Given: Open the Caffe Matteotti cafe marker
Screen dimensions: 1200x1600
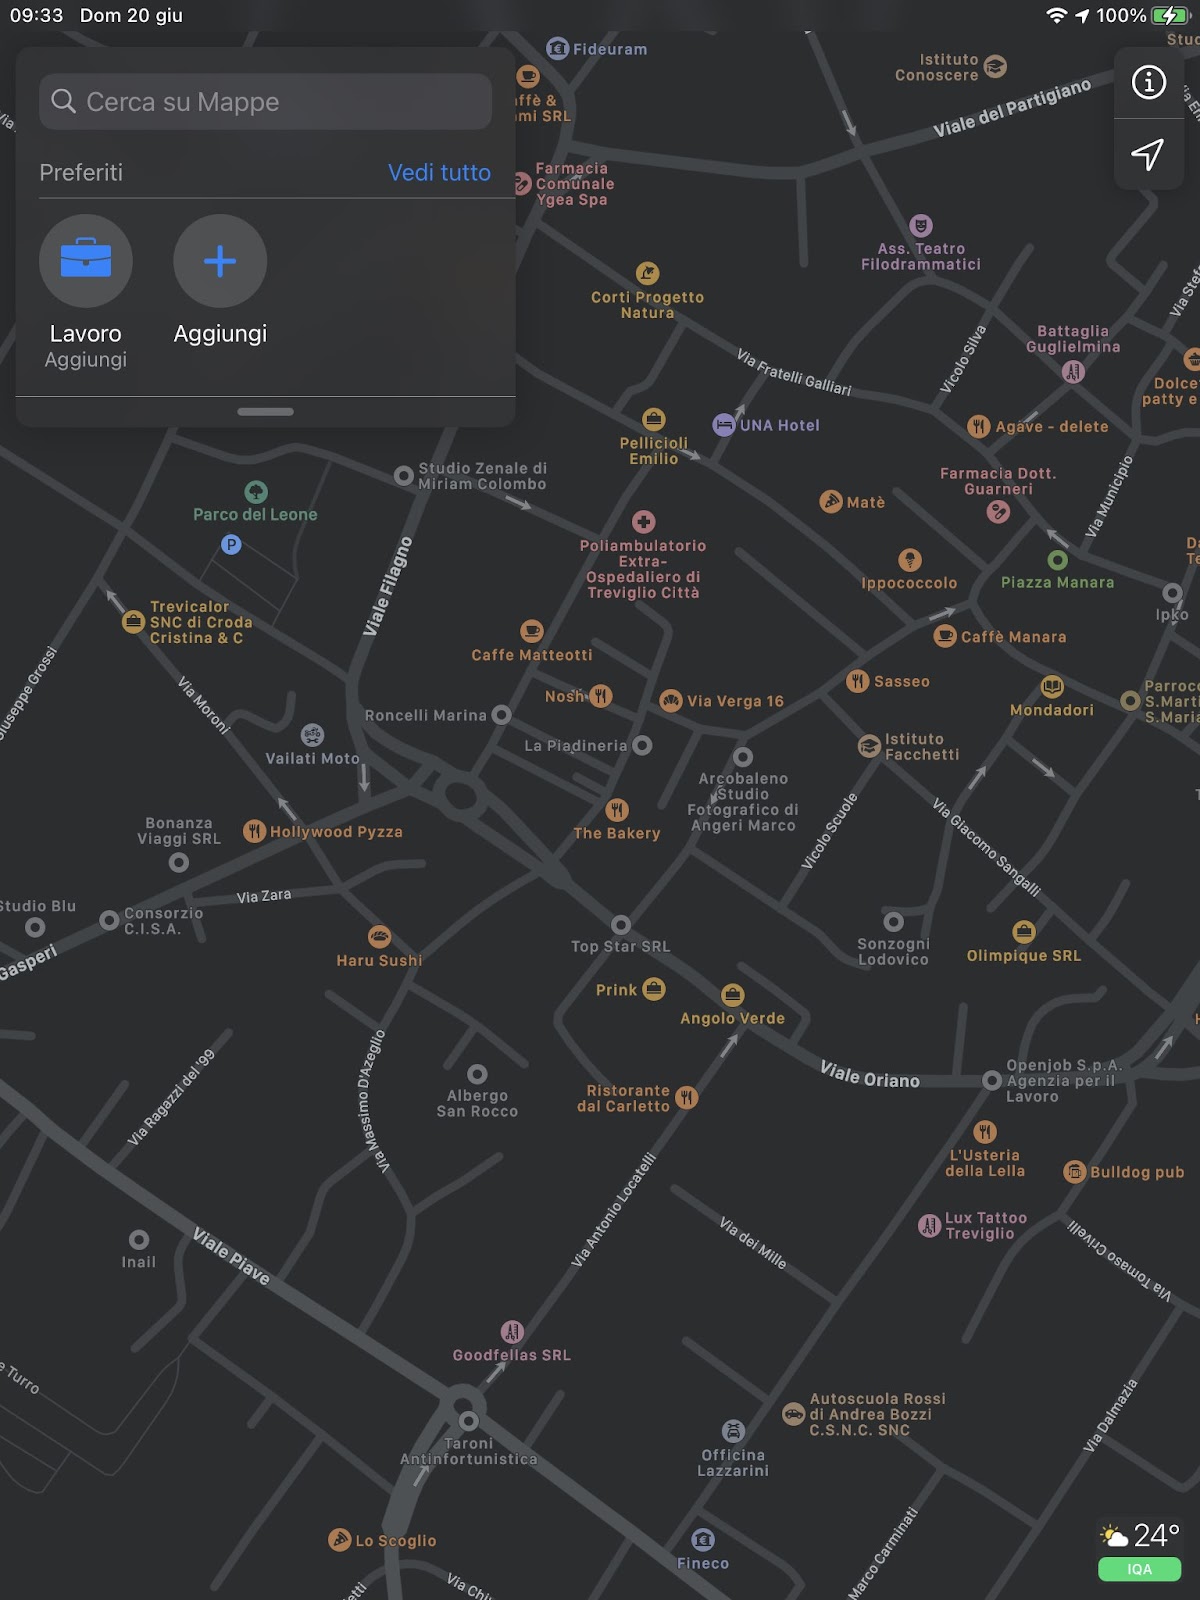Looking at the screenshot, I should [532, 631].
